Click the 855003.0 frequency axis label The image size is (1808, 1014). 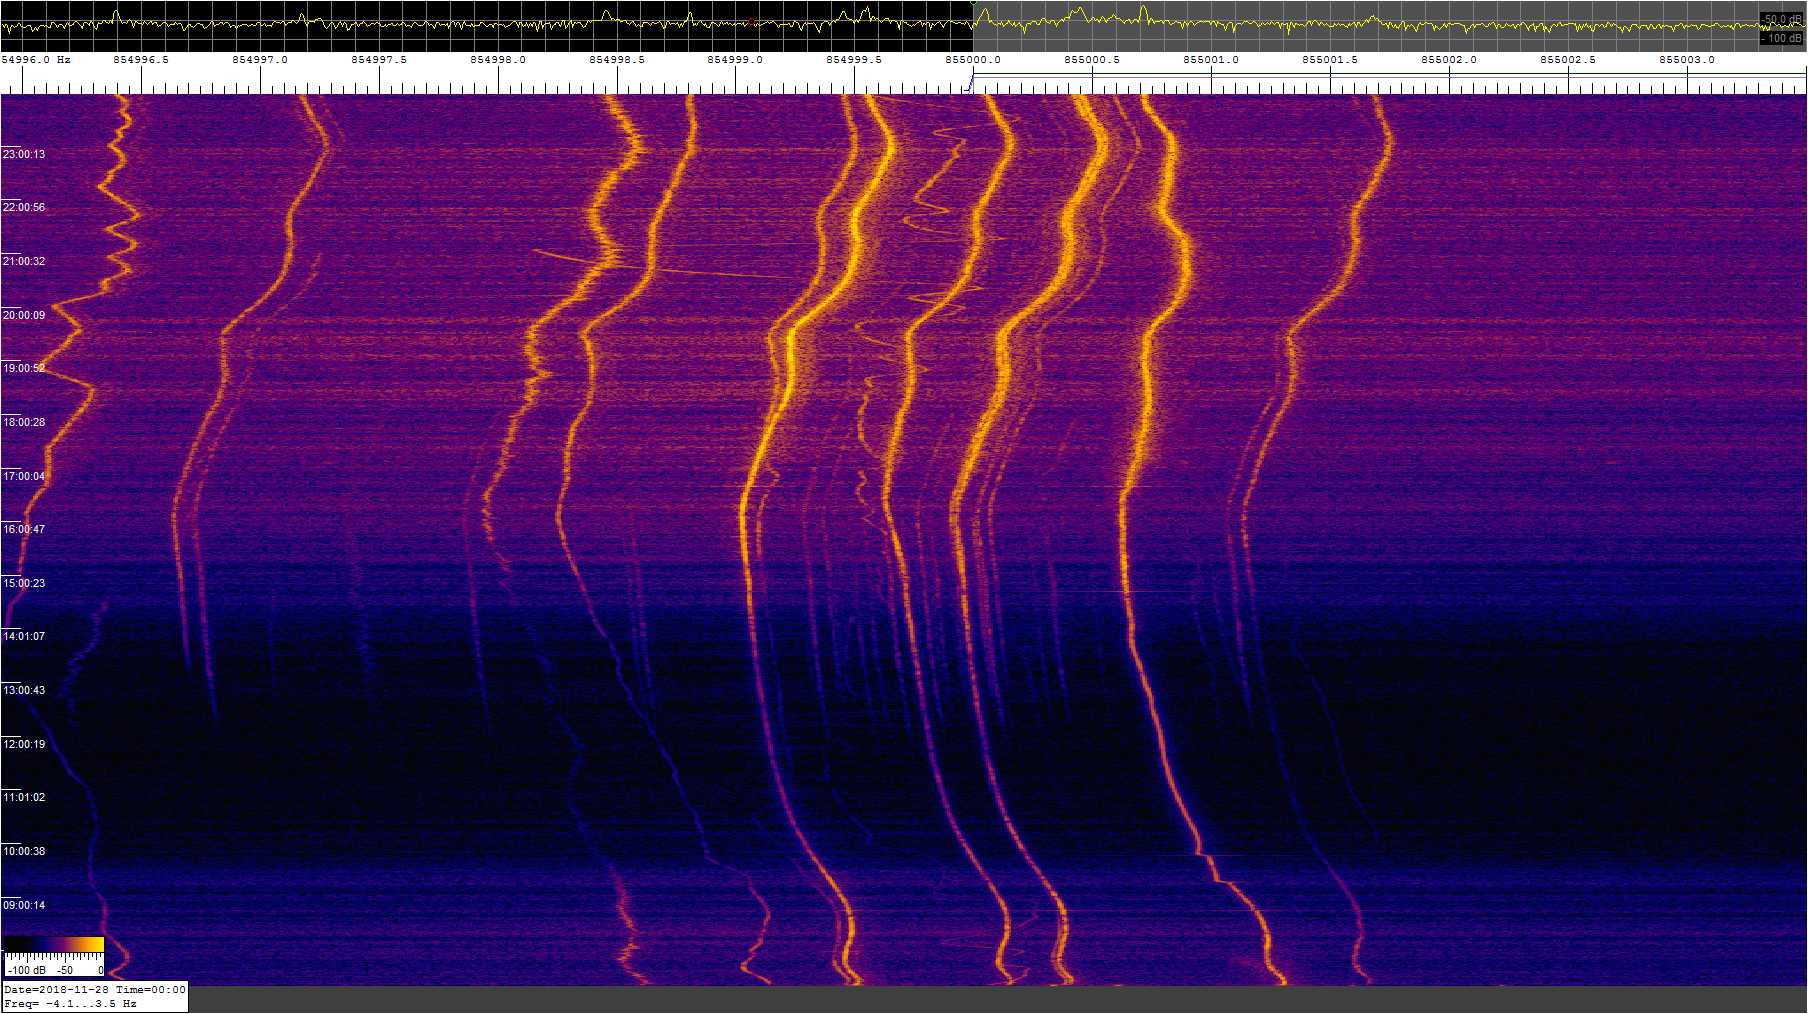[1687, 60]
